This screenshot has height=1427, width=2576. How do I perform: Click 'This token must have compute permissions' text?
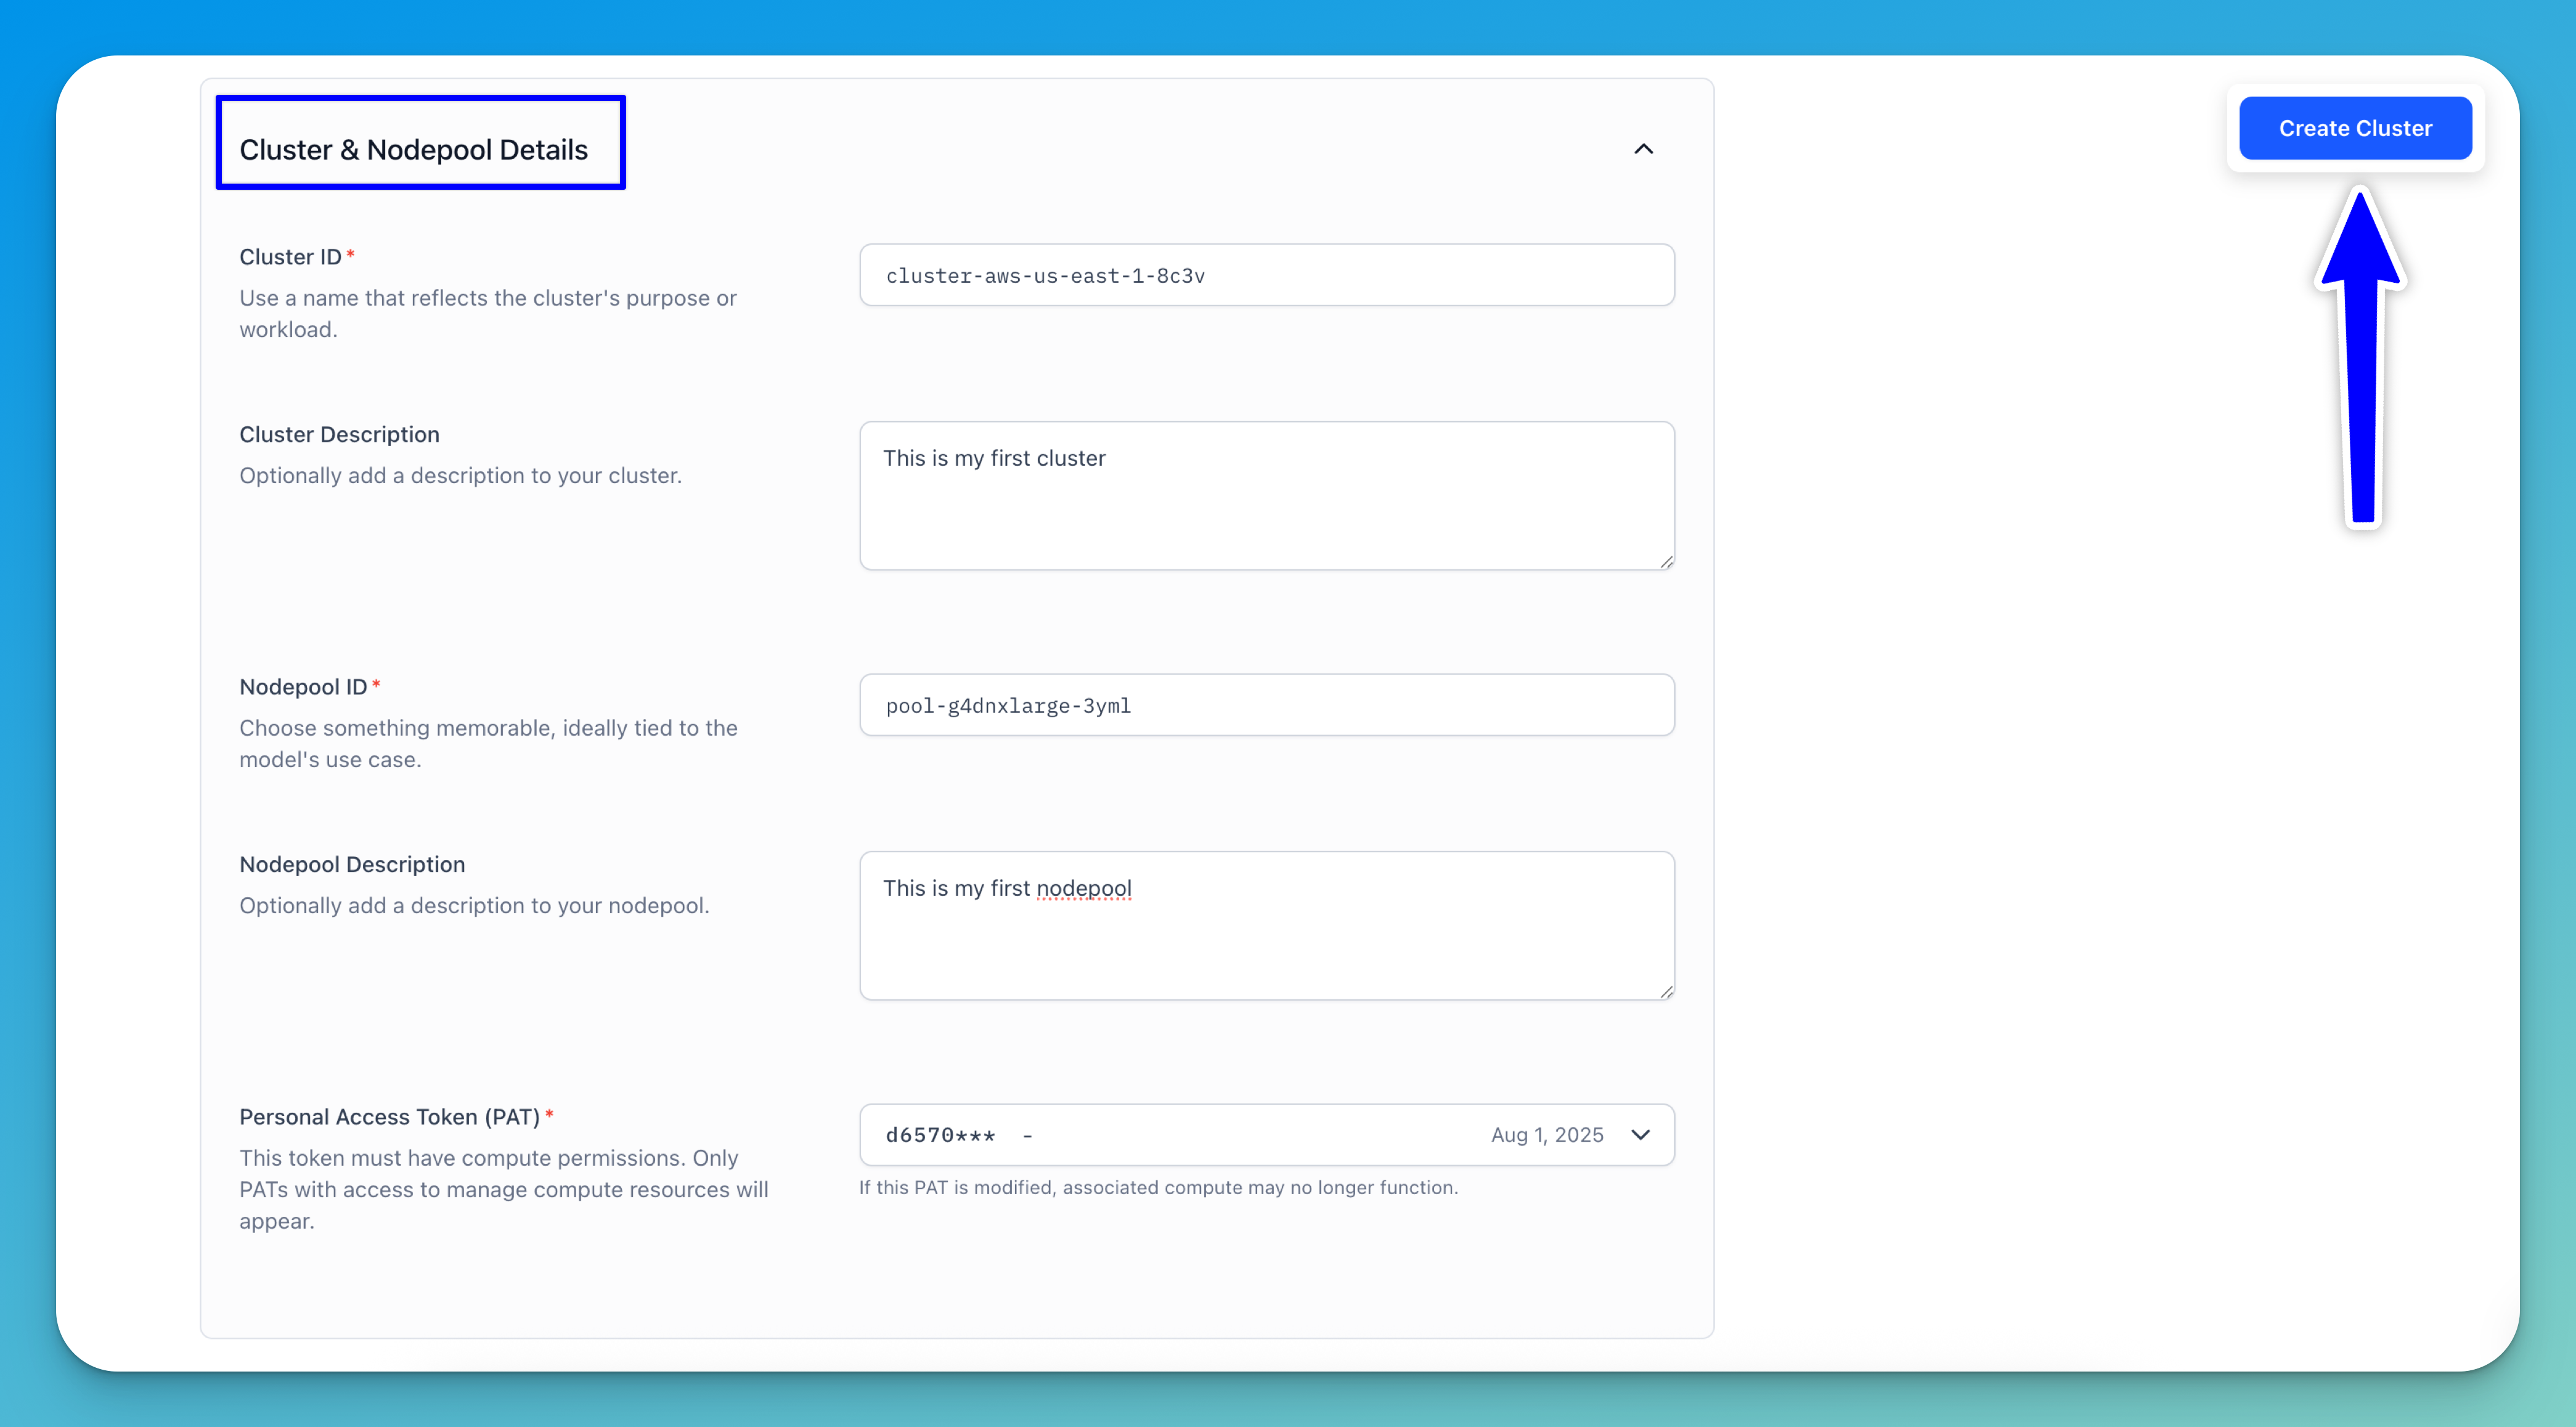pos(504,1189)
